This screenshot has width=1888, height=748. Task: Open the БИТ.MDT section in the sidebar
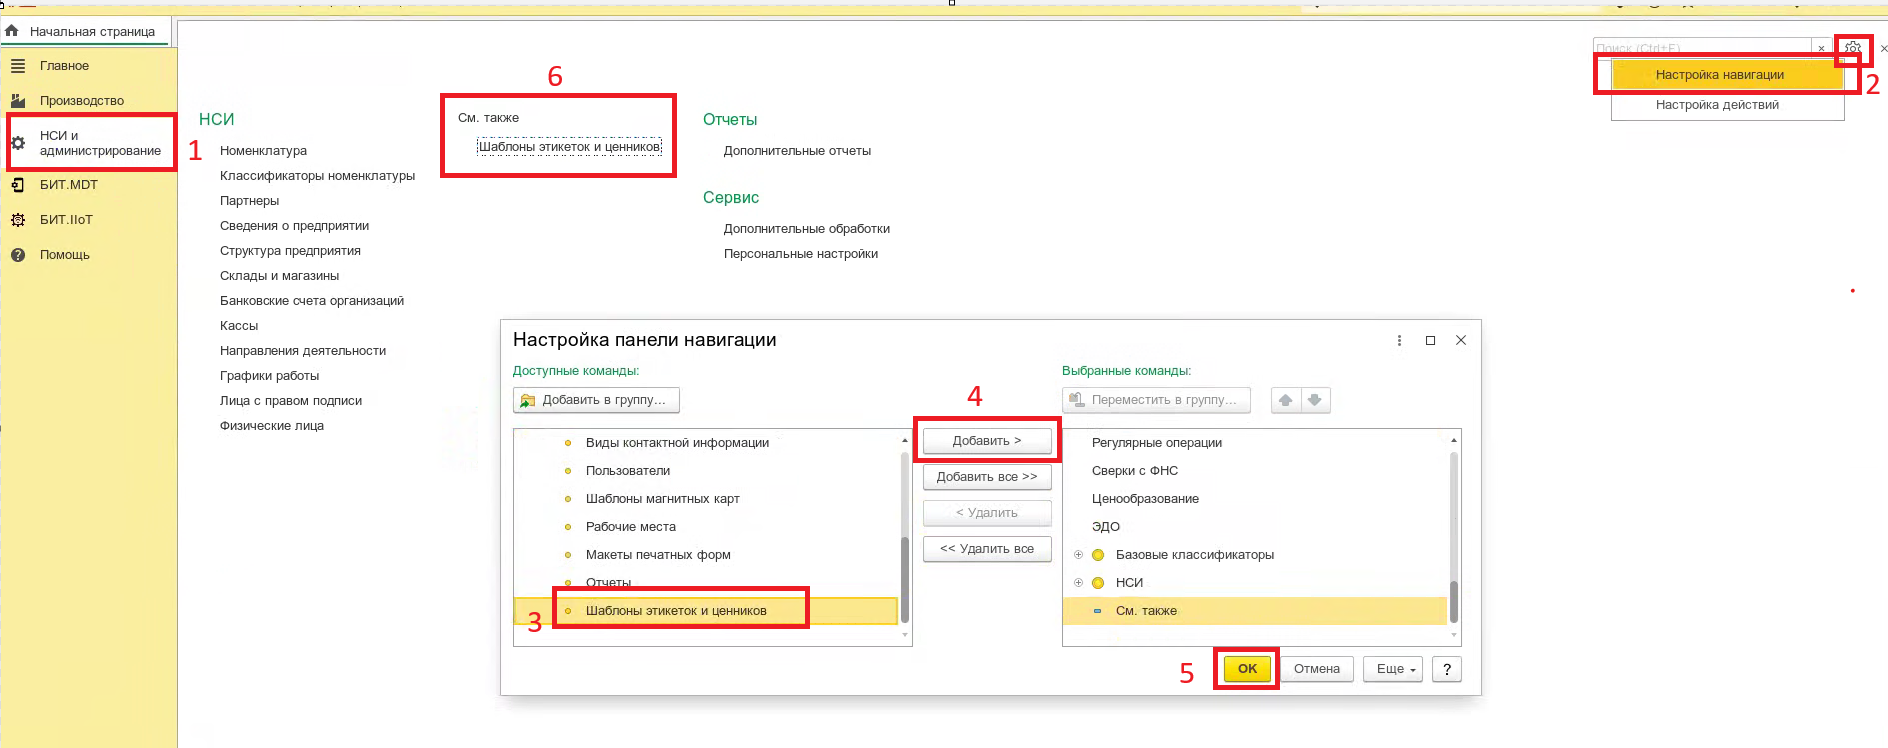pos(68,185)
